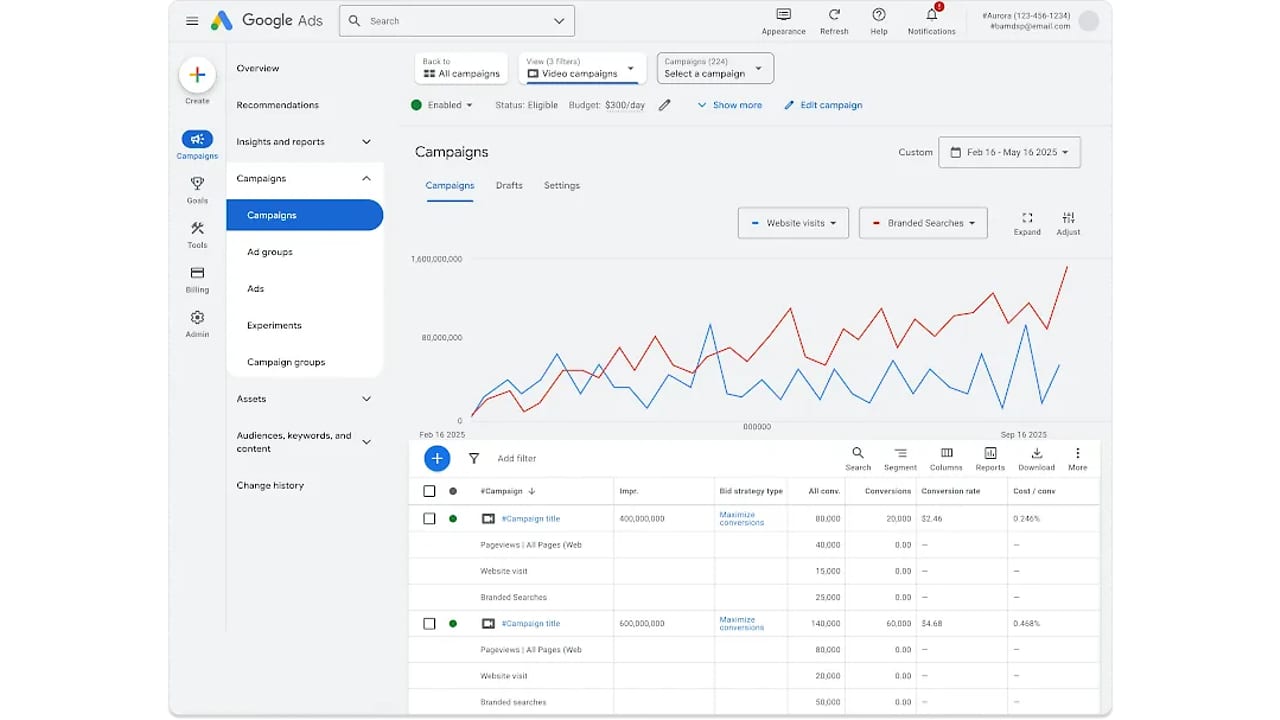Open the Segment tool
This screenshot has width=1280, height=720.
coord(900,459)
